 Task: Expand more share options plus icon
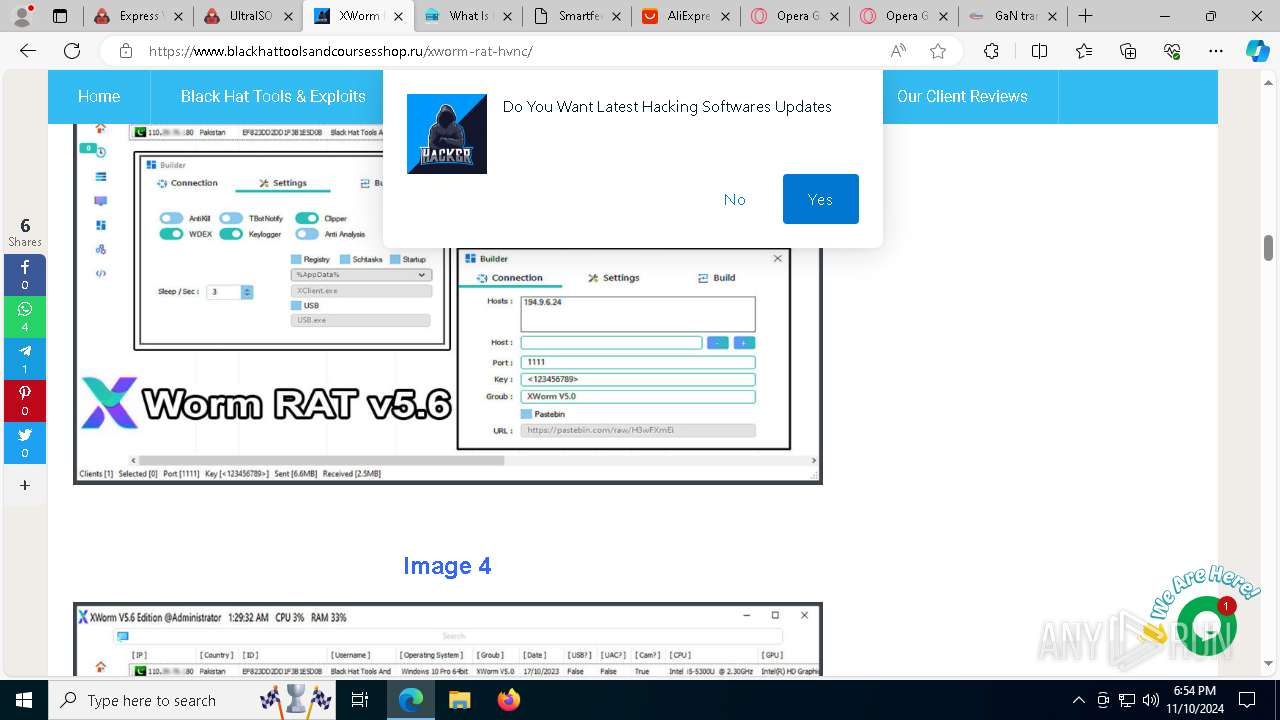(x=25, y=485)
